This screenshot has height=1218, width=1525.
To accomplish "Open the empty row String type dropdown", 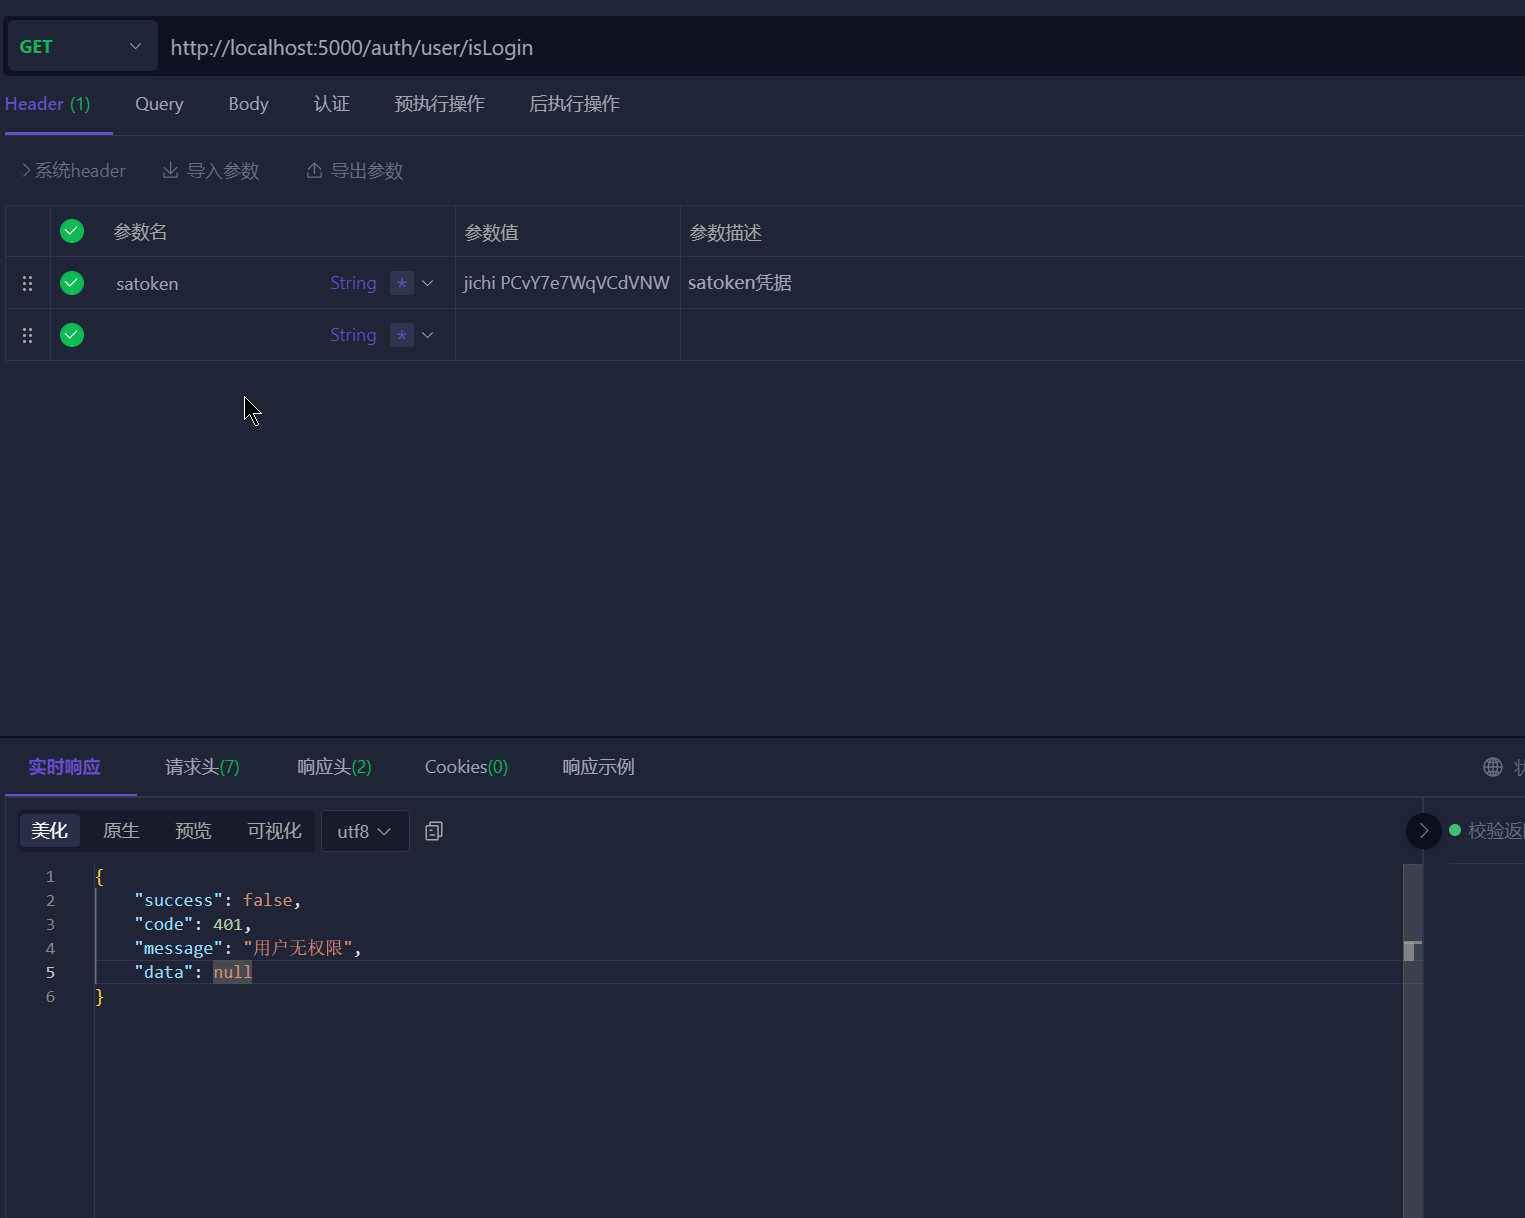I will pyautogui.click(x=428, y=335).
